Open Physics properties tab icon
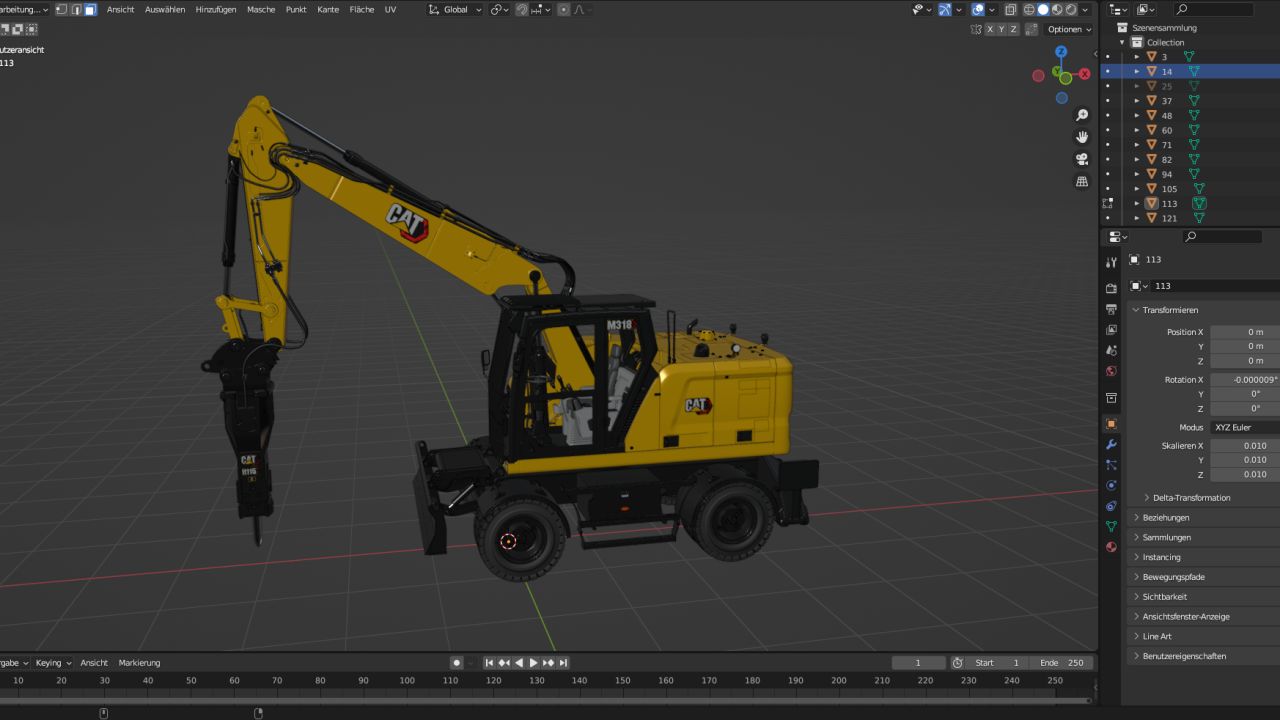Screen dimensions: 1280x720 pos(1111,485)
